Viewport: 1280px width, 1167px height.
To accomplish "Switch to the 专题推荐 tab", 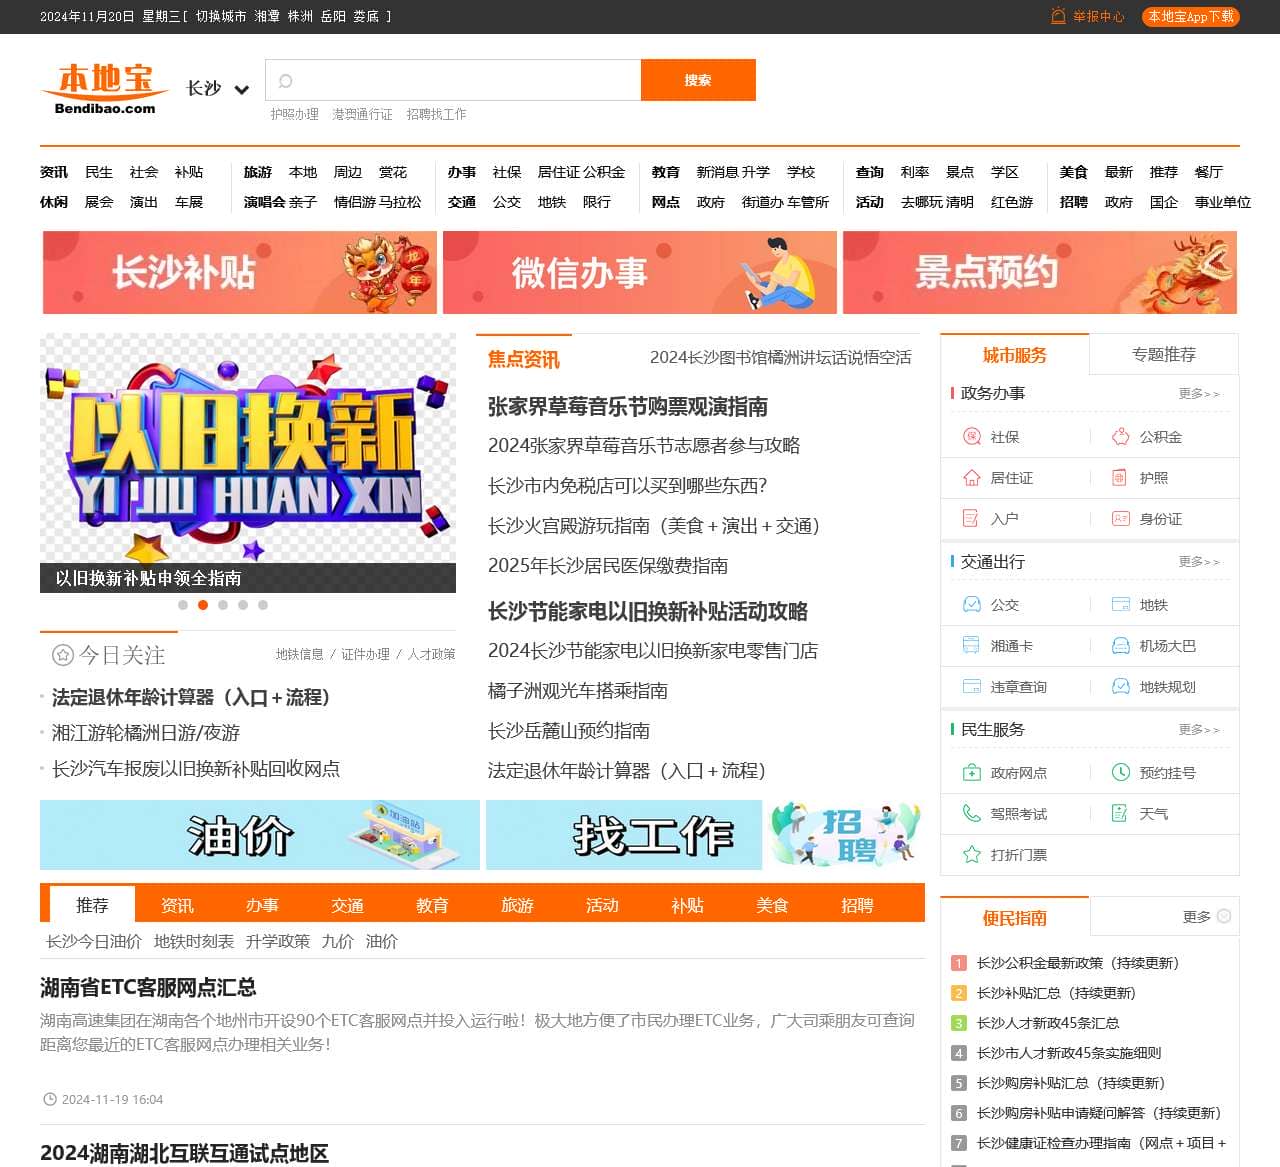I will [x=1164, y=354].
